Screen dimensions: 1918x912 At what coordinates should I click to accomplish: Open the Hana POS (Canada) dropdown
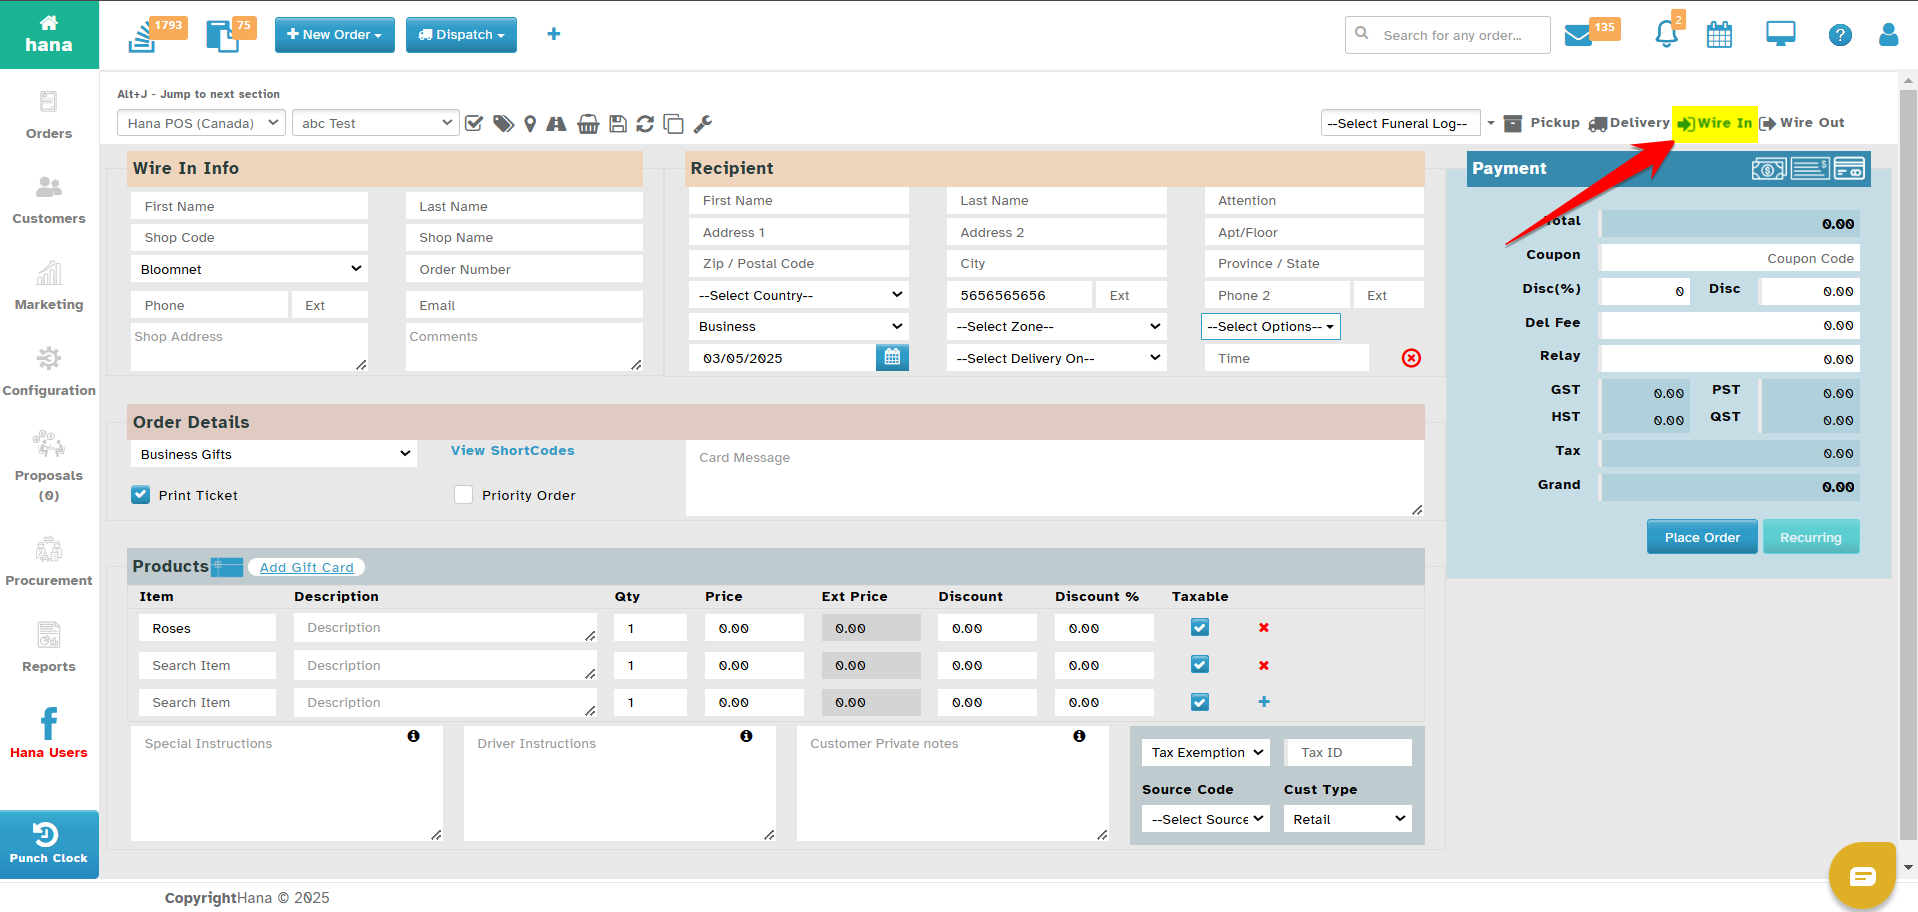point(202,123)
